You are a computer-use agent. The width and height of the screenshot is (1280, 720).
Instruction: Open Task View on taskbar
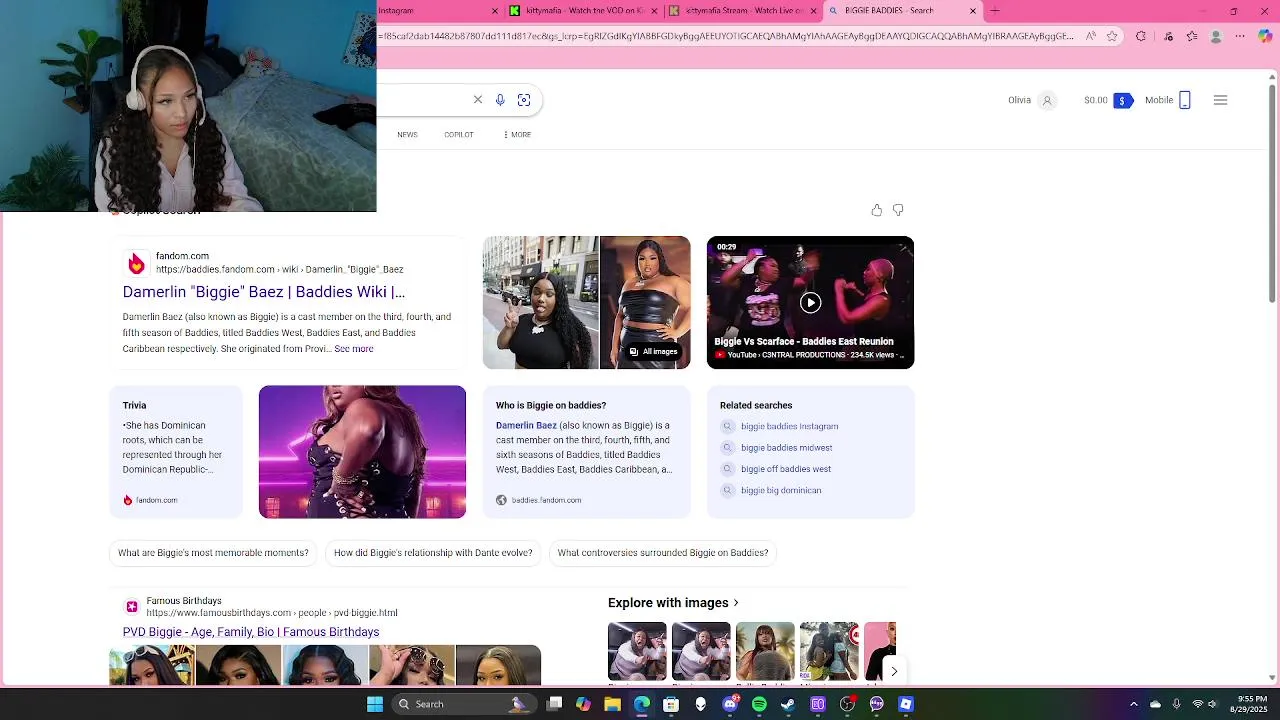(x=555, y=704)
